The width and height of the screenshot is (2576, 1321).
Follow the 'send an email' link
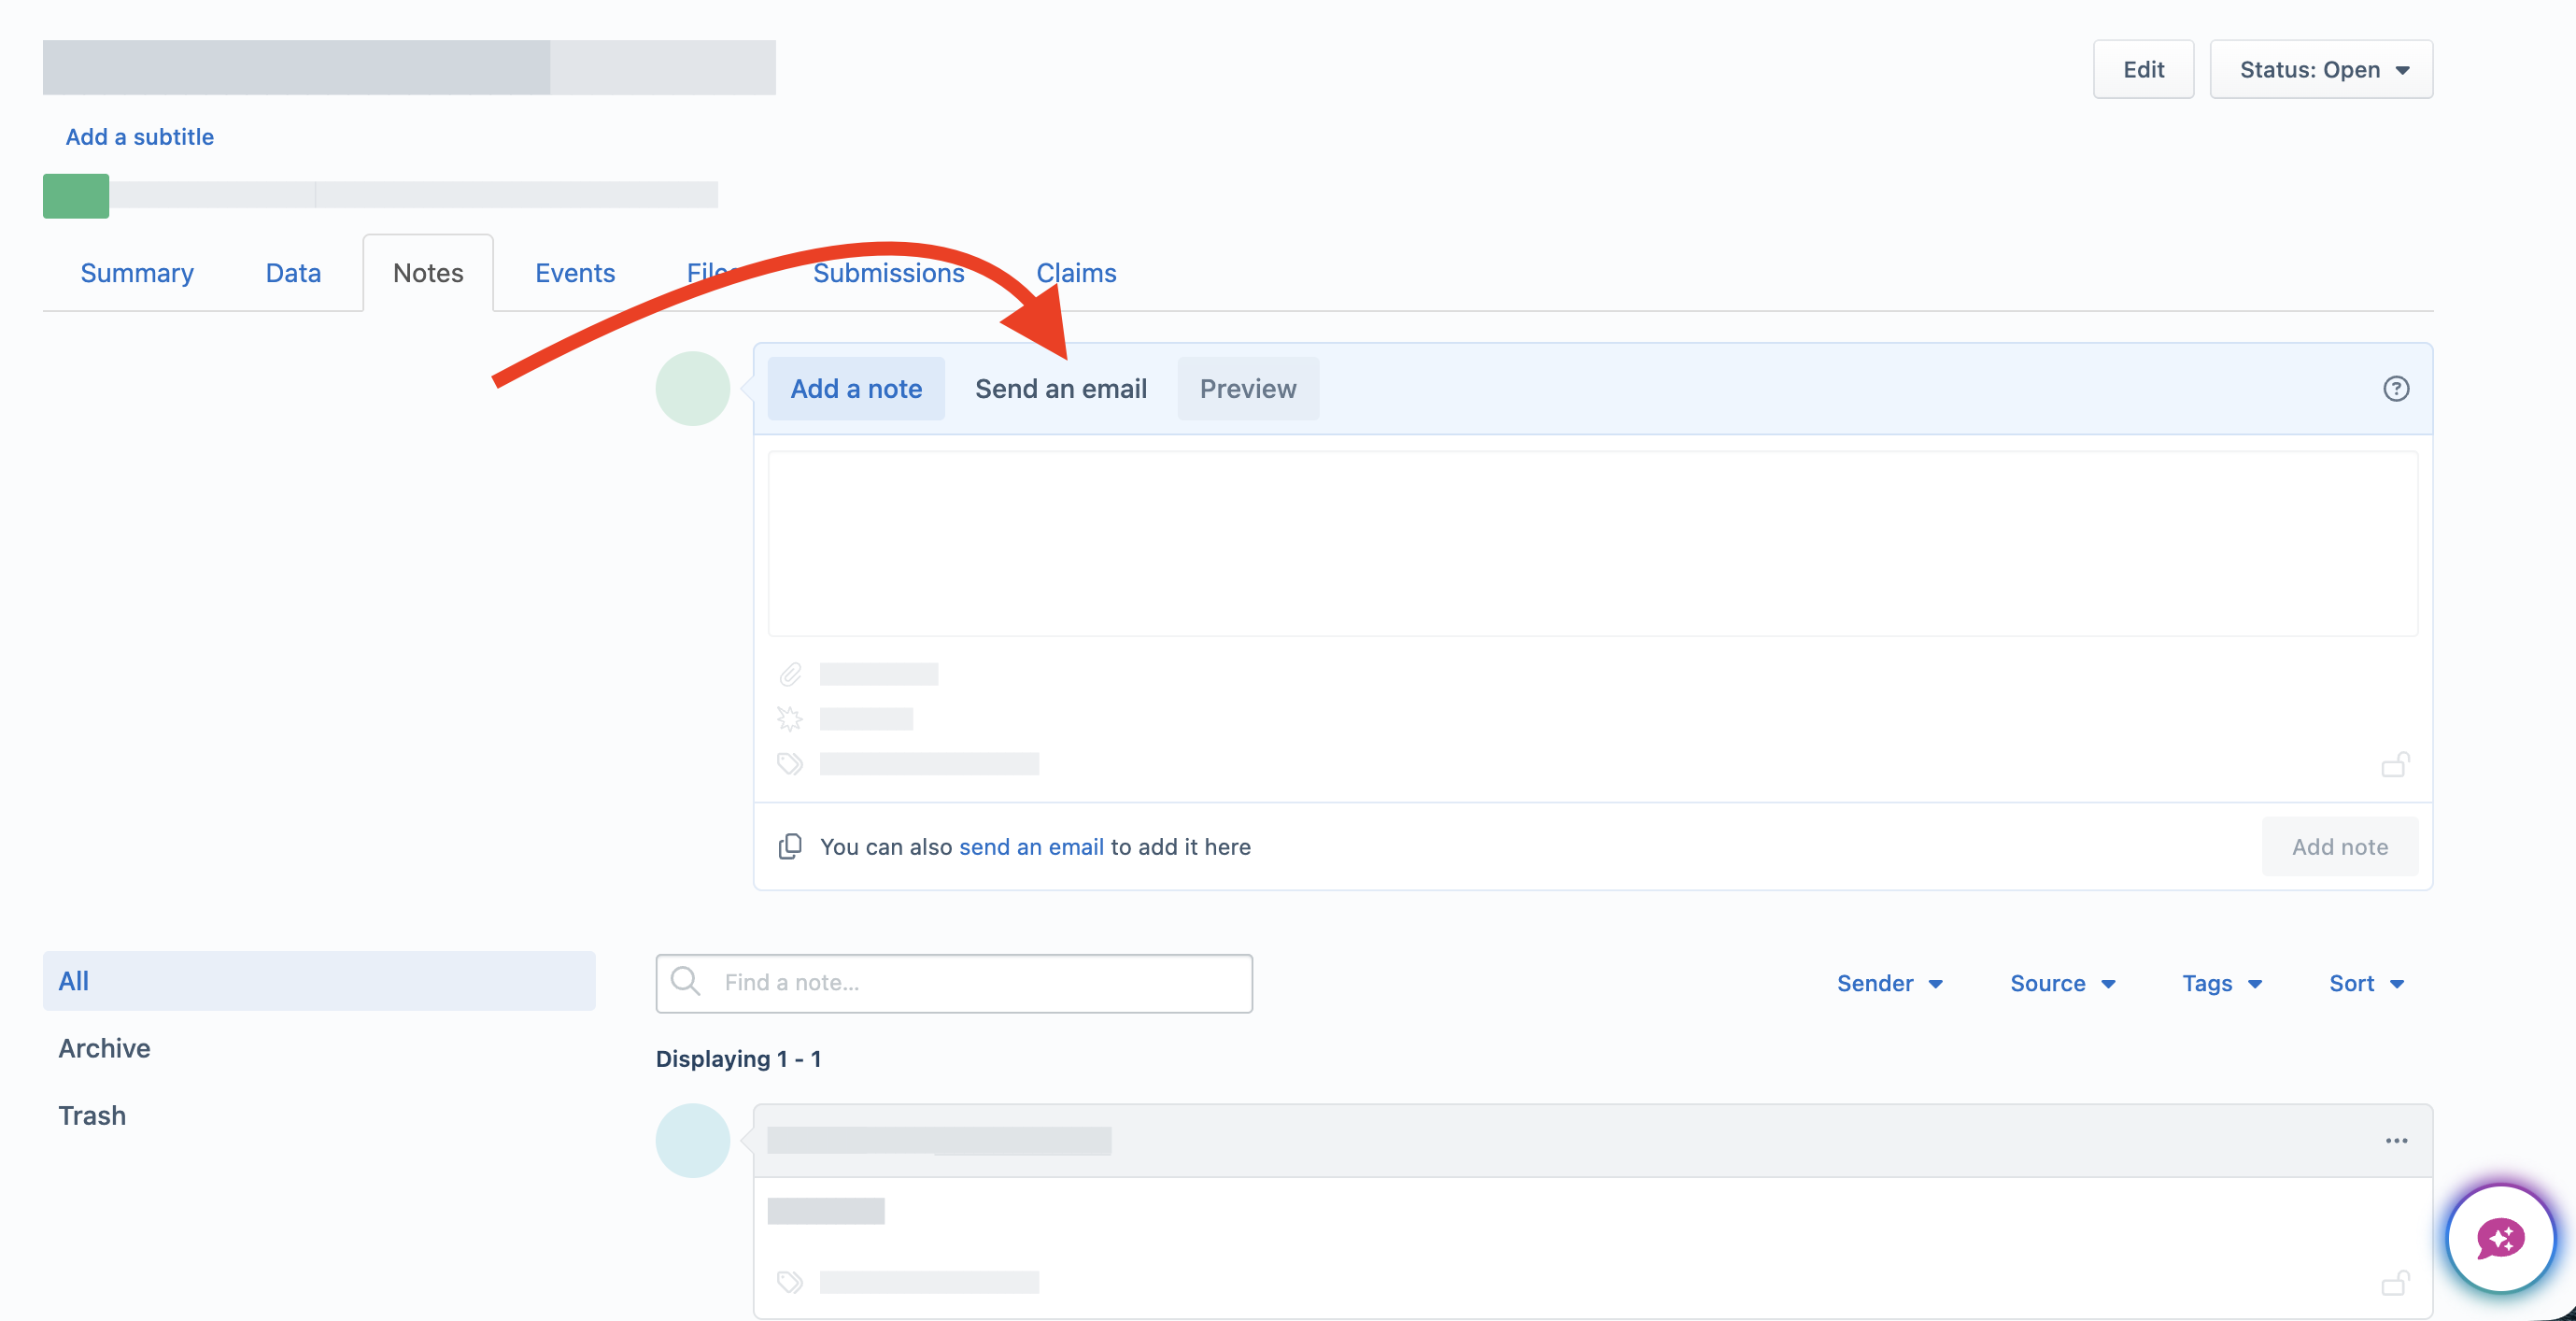1031,847
